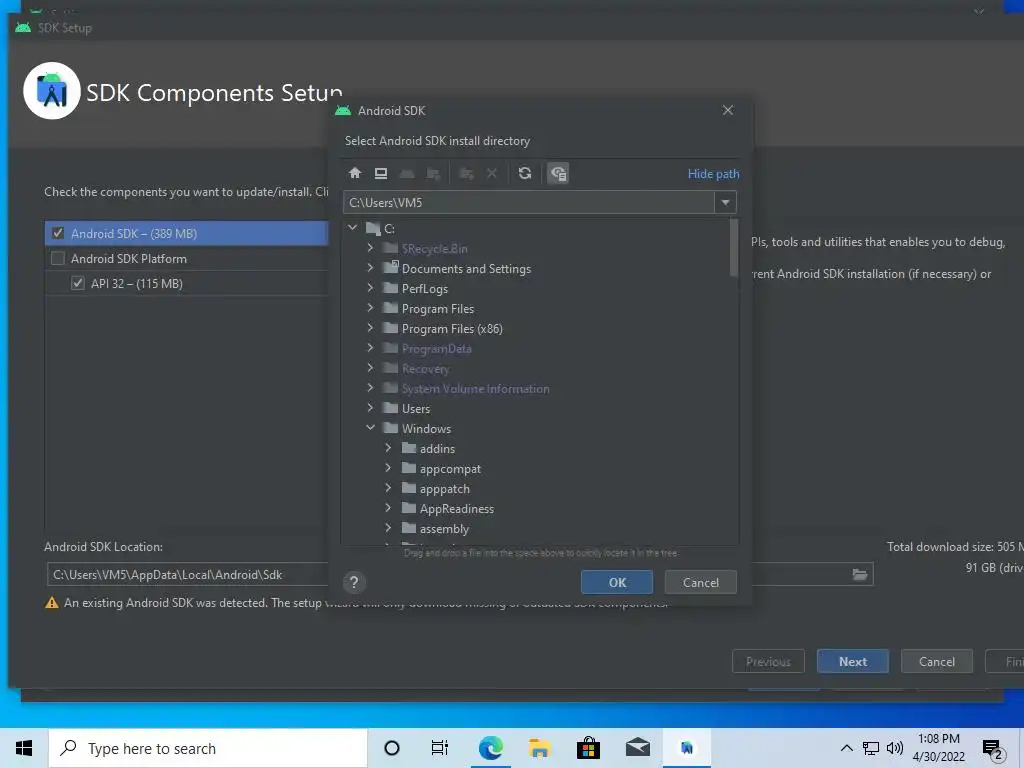Viewport: 1024px width, 768px height.
Task: Open Cortana circle icon on taskbar
Action: point(392,748)
